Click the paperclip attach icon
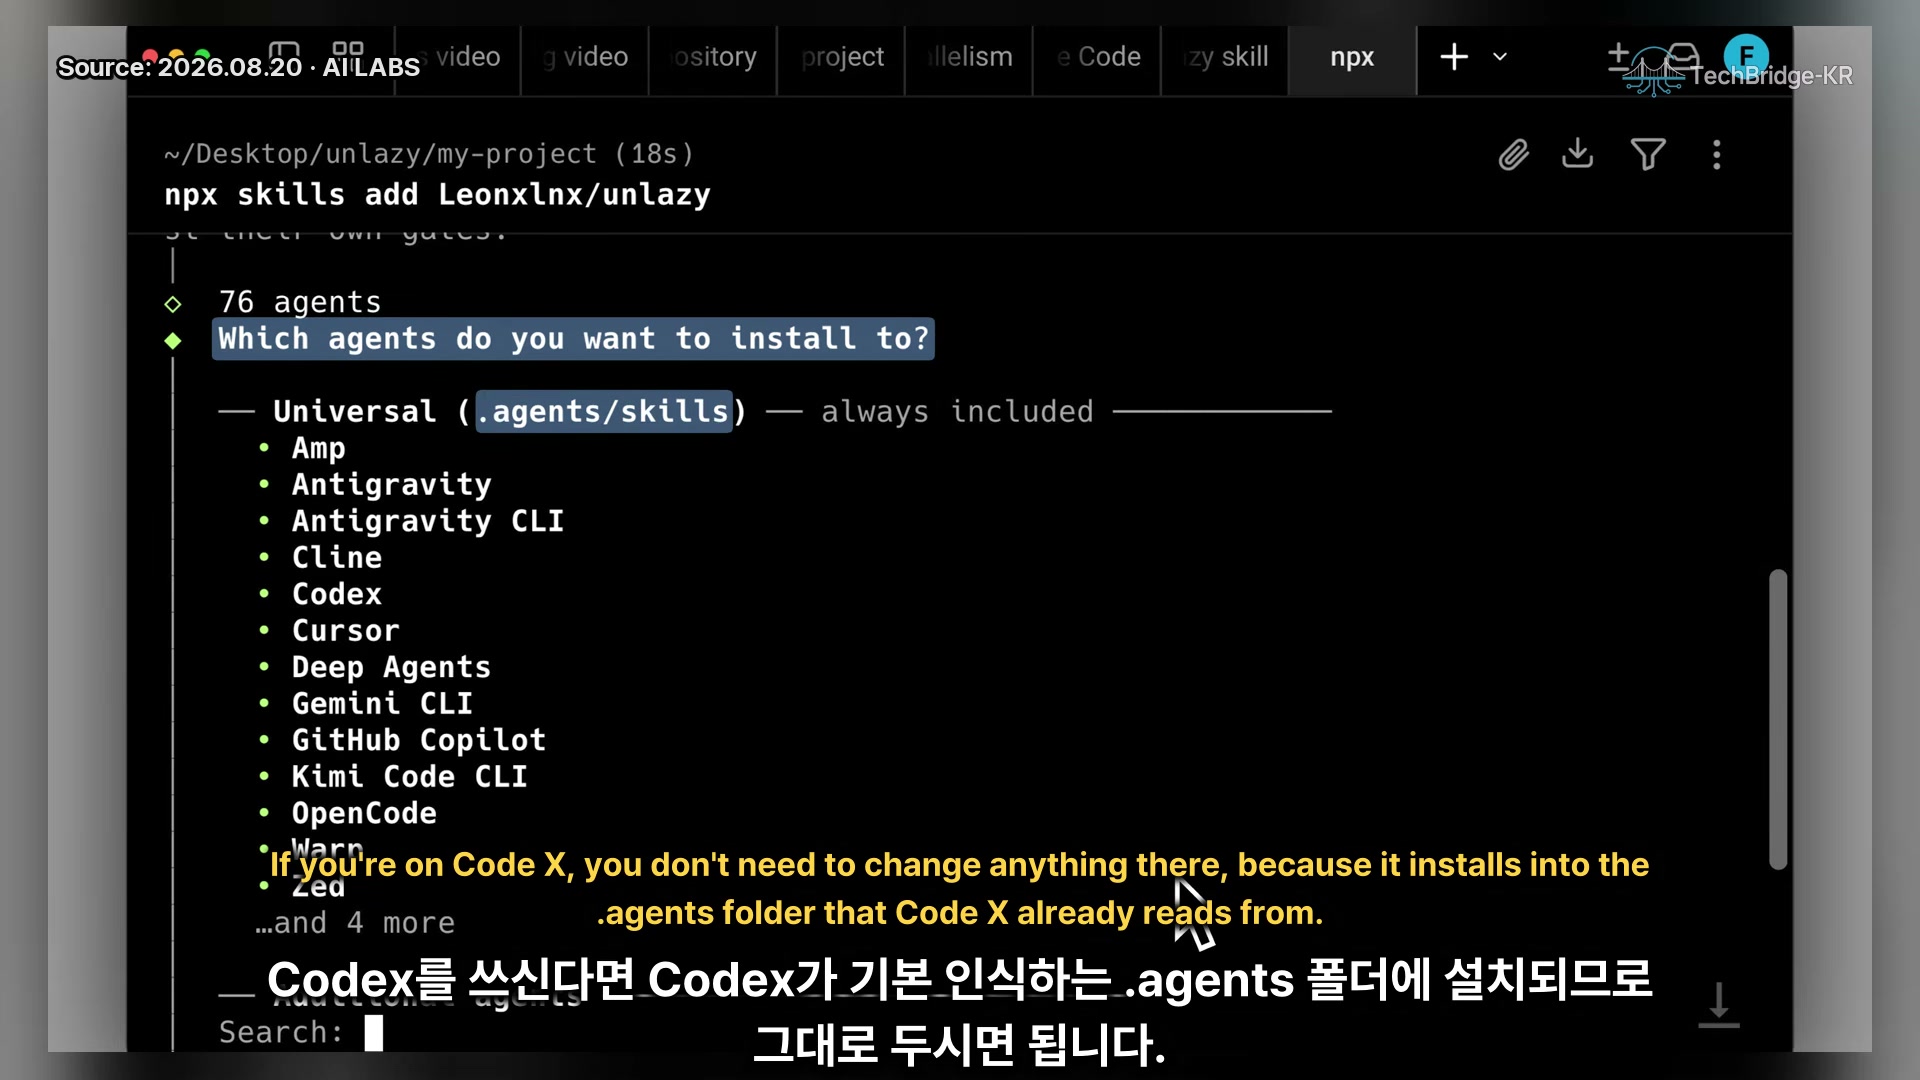Viewport: 1920px width, 1080px height. click(x=1514, y=155)
